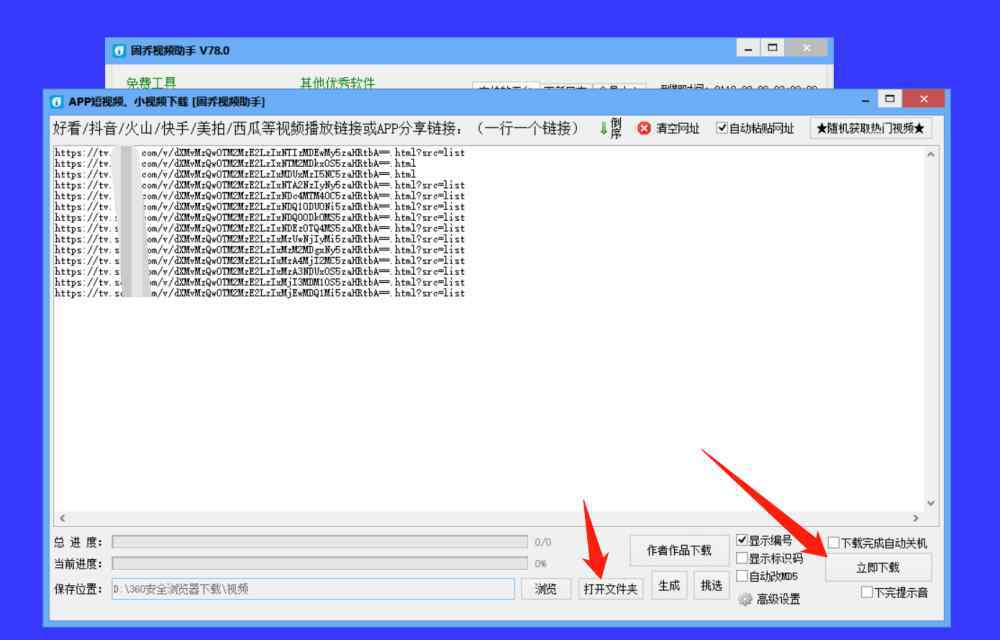
Task: Click the URL list scroll-left arrow
Action: (62, 518)
